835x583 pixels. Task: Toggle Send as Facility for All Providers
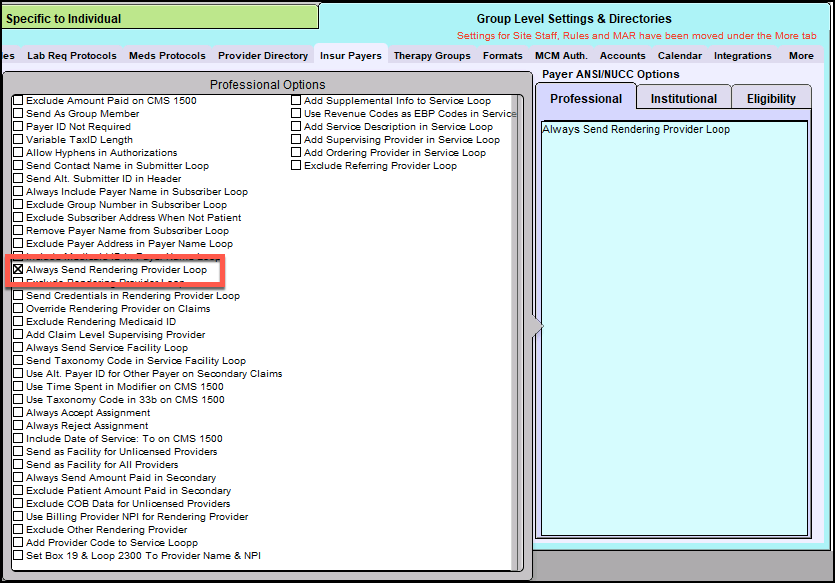tap(18, 464)
